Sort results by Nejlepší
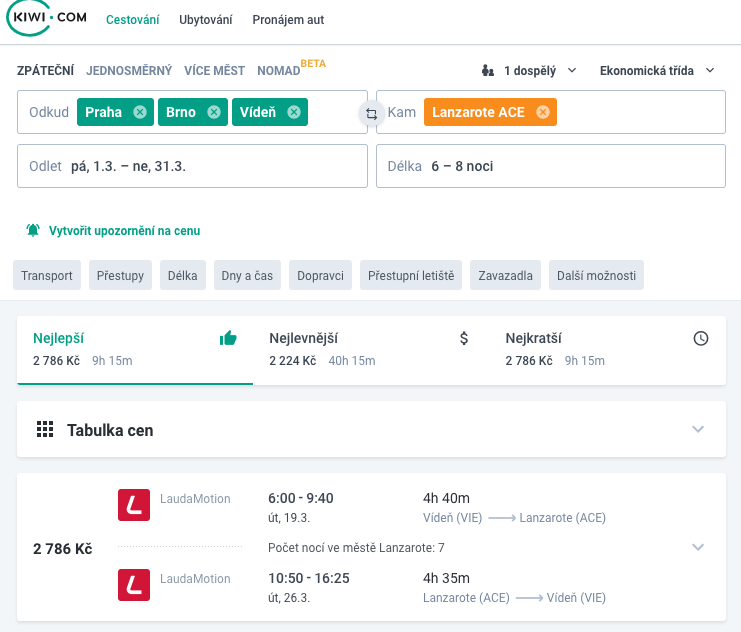The height and width of the screenshot is (632, 741). 135,350
